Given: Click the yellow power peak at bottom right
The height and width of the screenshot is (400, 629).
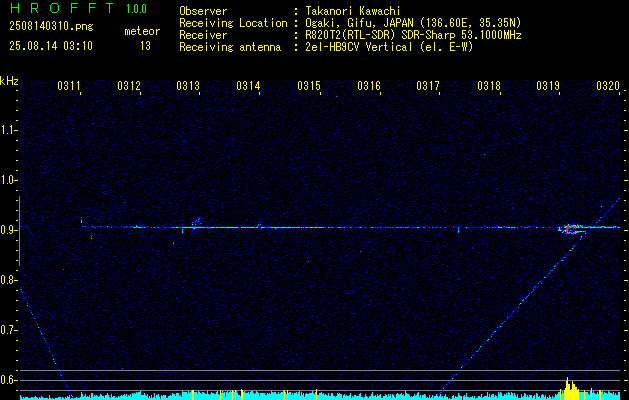Looking at the screenshot, I should 570,388.
